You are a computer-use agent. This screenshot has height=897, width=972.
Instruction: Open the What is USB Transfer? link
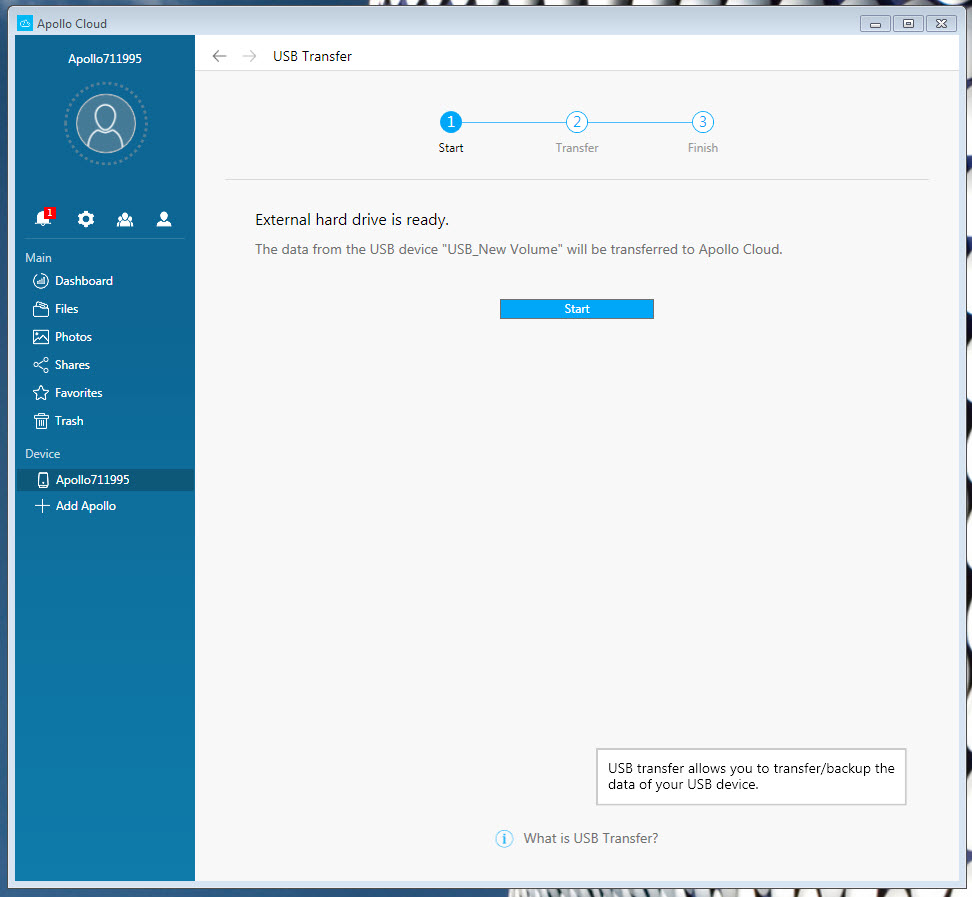pyautogui.click(x=590, y=838)
